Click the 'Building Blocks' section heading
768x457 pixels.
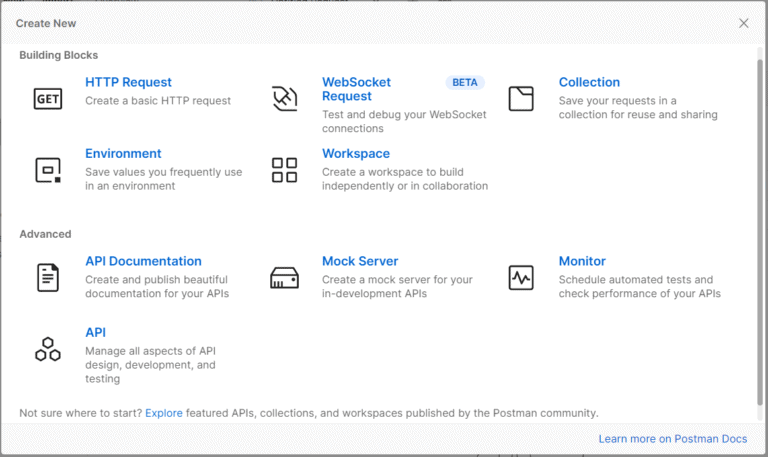pyautogui.click(x=59, y=55)
